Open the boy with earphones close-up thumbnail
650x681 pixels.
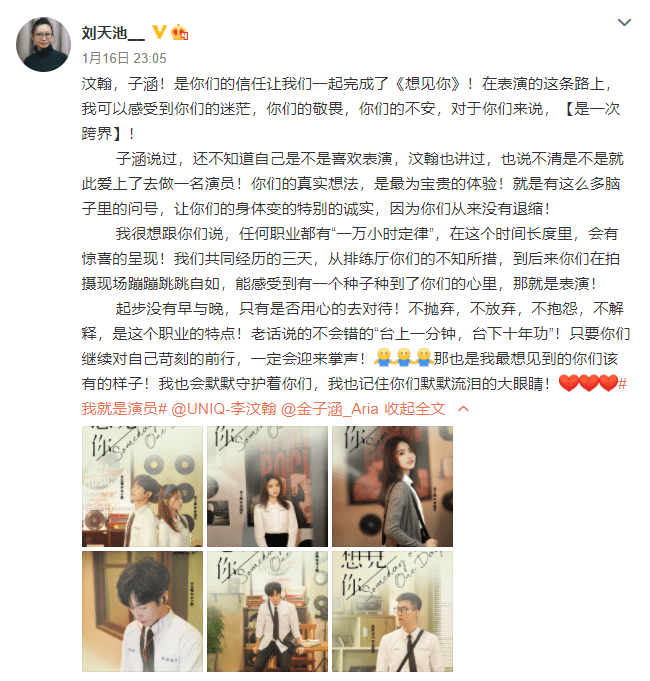tap(142, 612)
